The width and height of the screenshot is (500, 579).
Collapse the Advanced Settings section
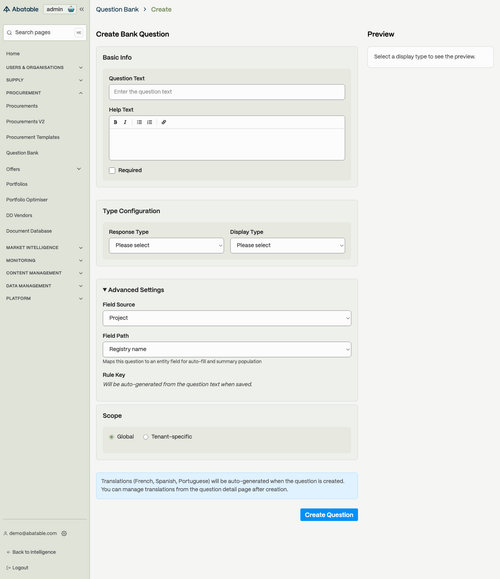coord(133,290)
